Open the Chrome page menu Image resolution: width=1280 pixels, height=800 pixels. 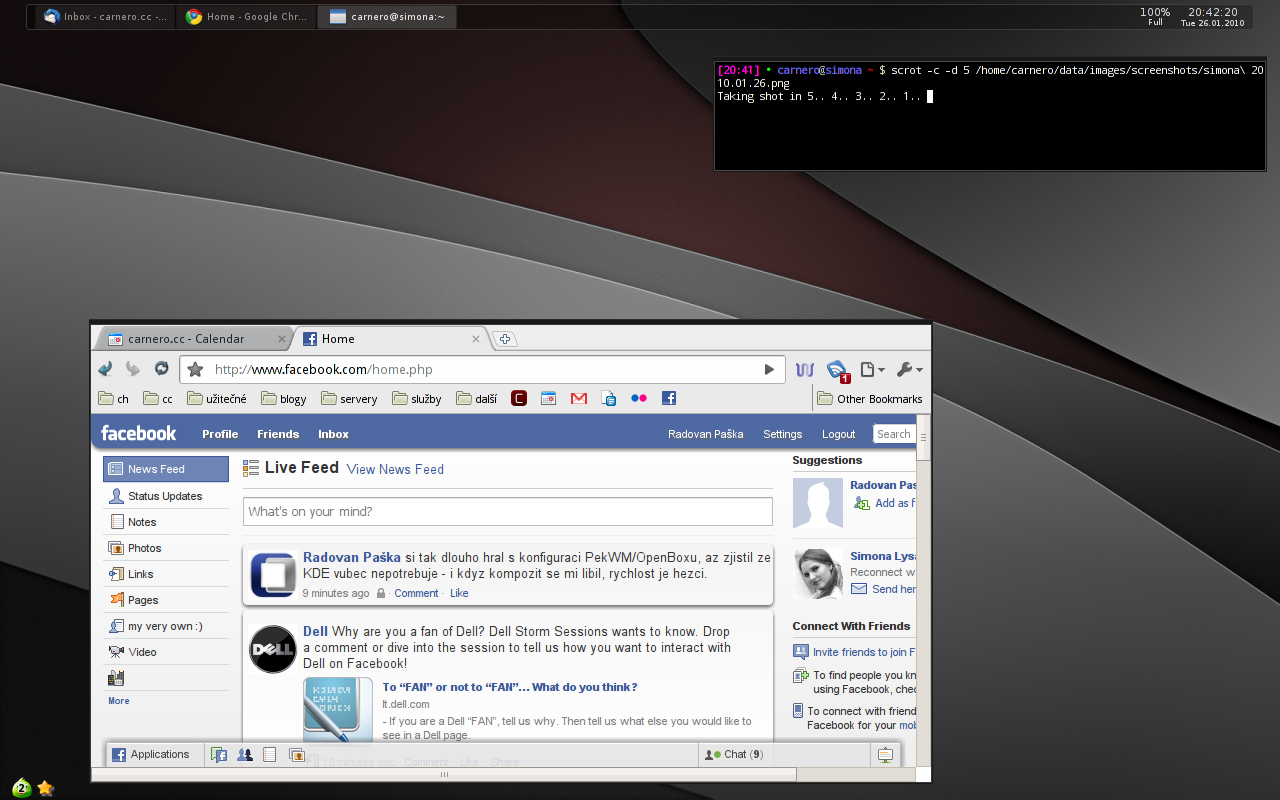click(x=872, y=369)
